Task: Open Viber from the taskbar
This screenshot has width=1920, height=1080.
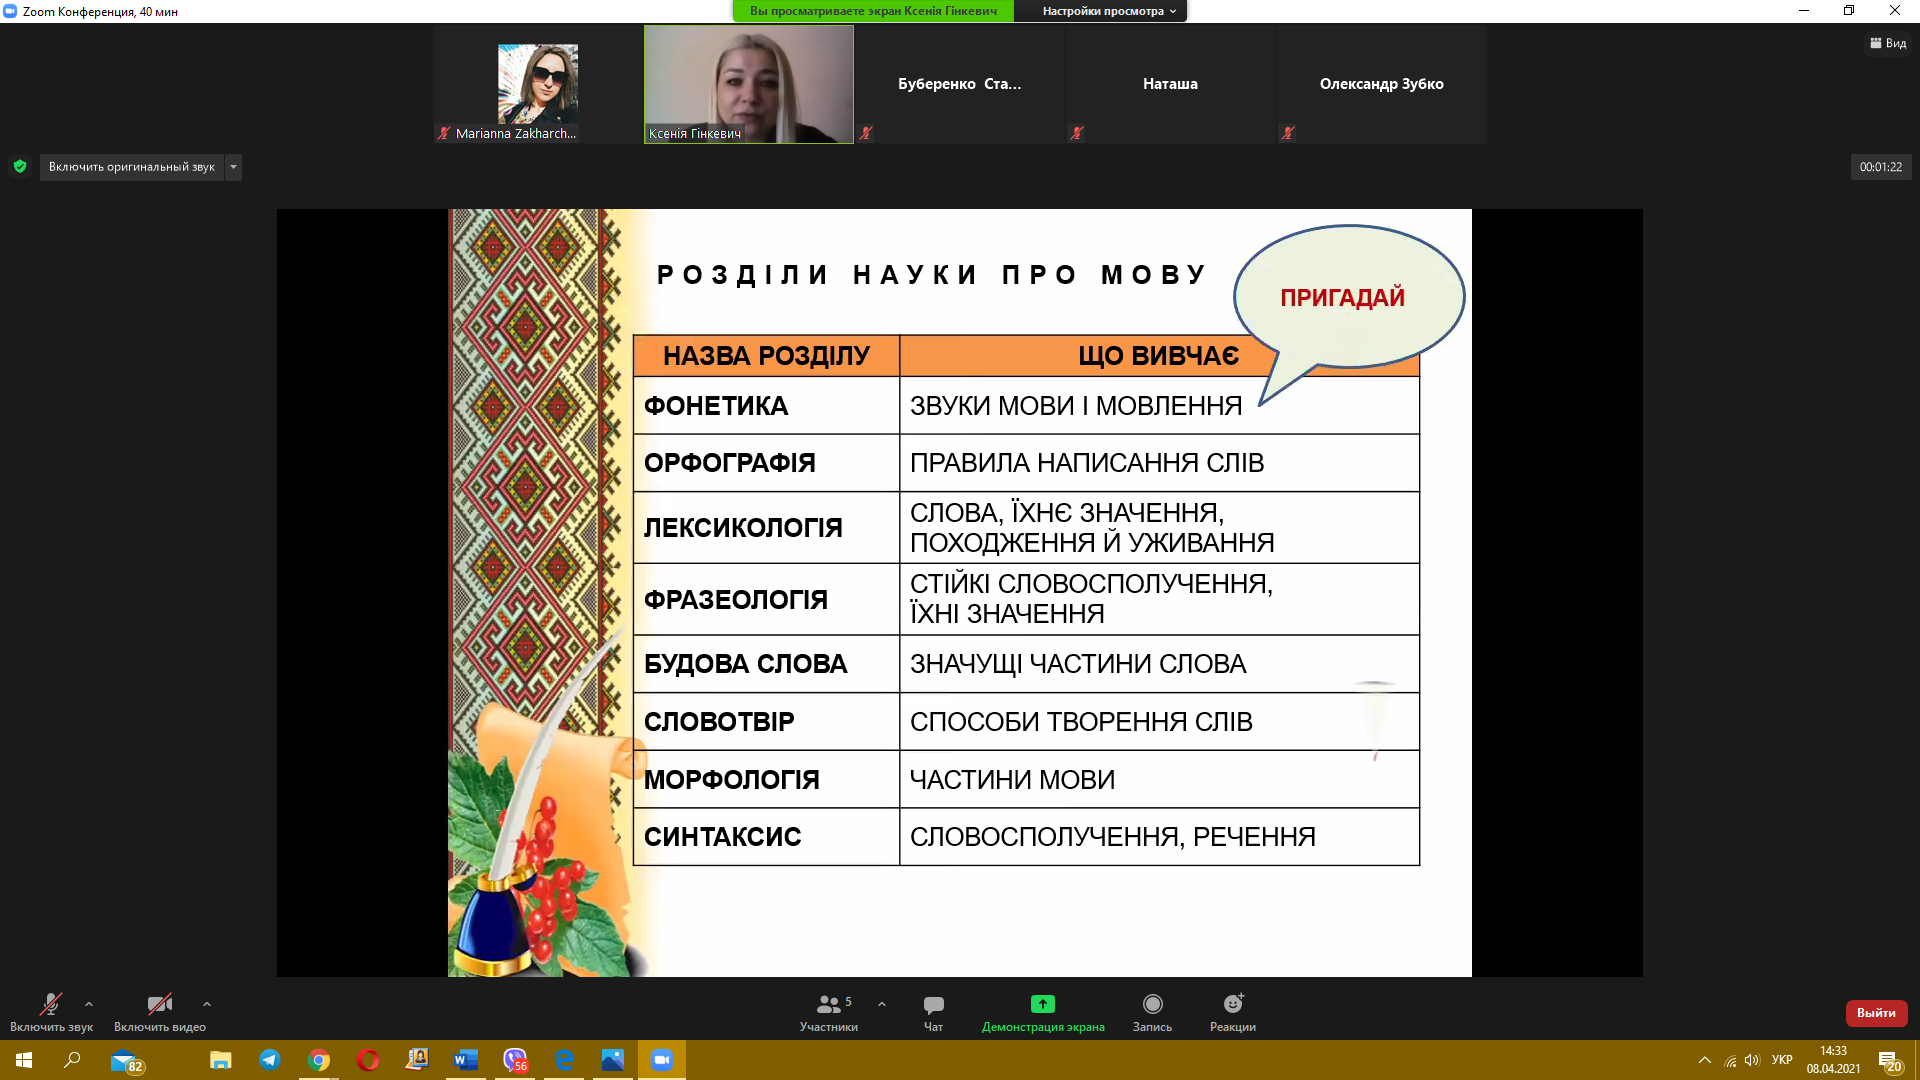Action: pyautogui.click(x=515, y=1060)
